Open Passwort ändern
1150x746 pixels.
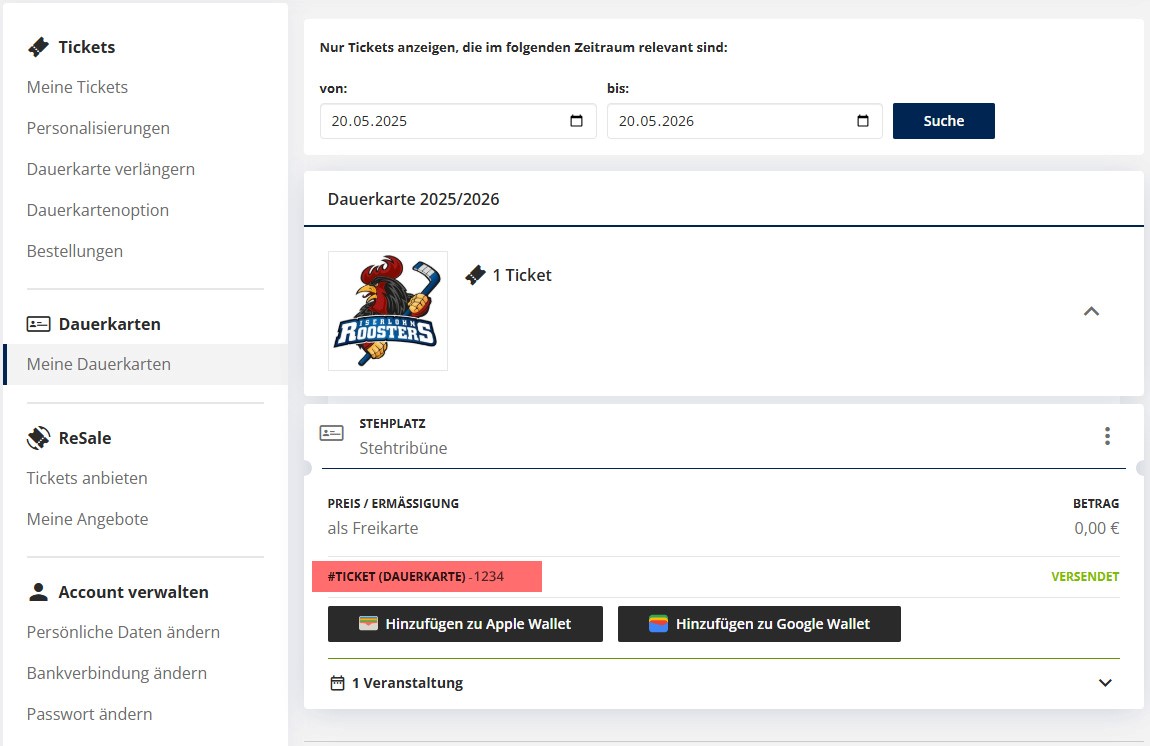point(89,714)
